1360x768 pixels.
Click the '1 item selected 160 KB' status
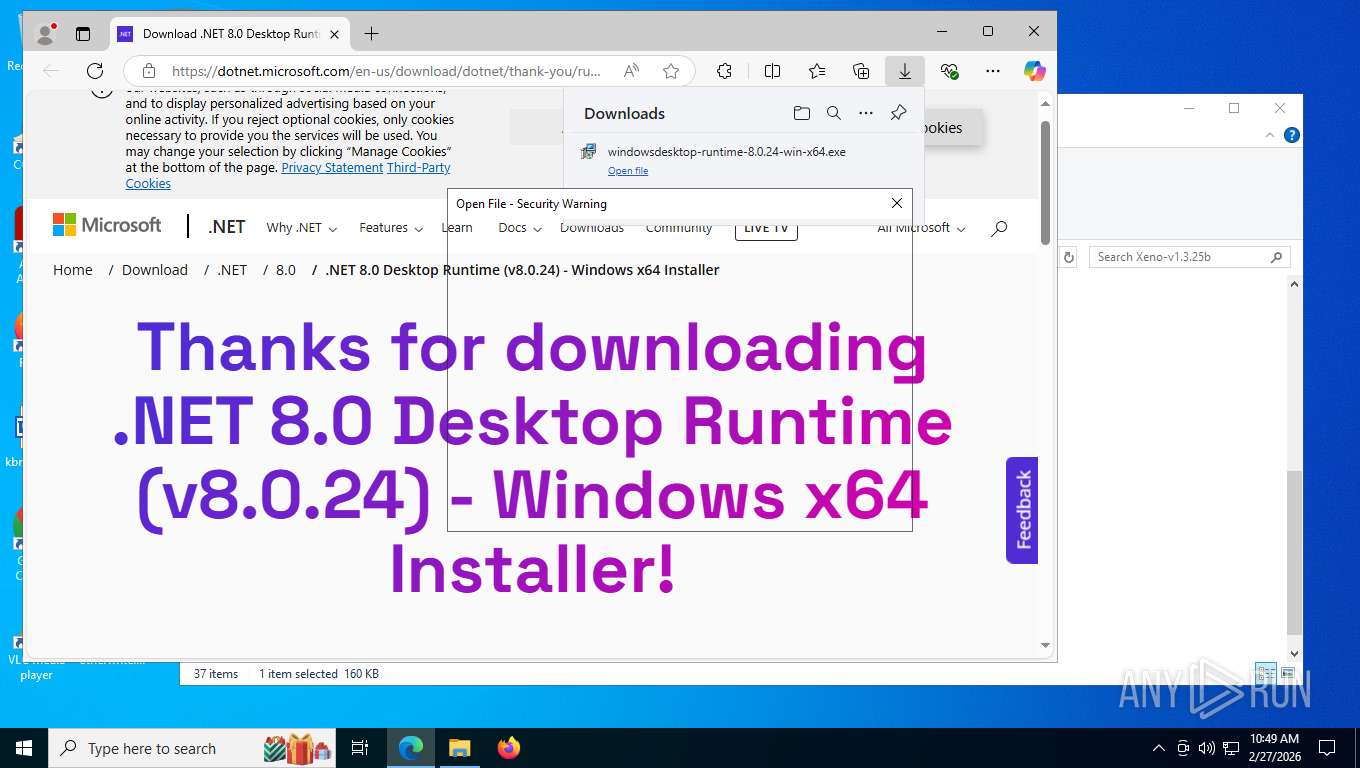point(319,674)
